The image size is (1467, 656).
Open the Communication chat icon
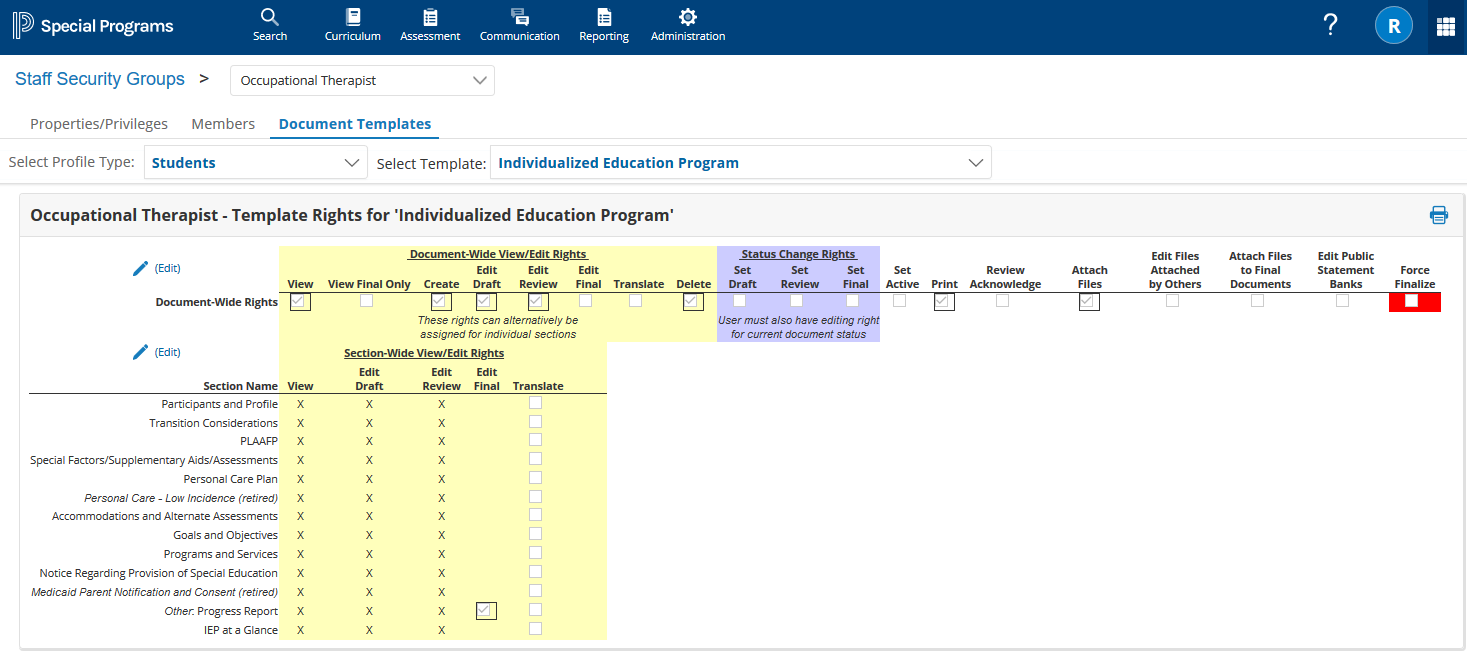519,18
